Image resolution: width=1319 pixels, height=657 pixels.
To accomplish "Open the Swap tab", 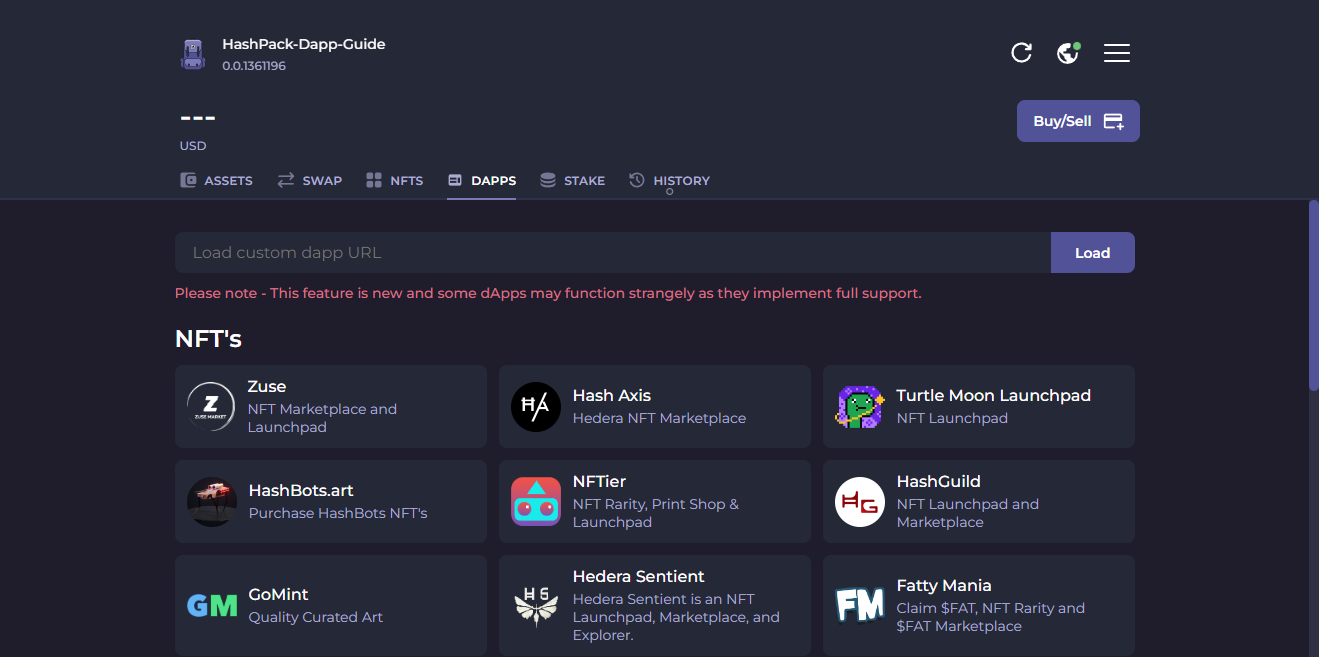I will [x=310, y=181].
